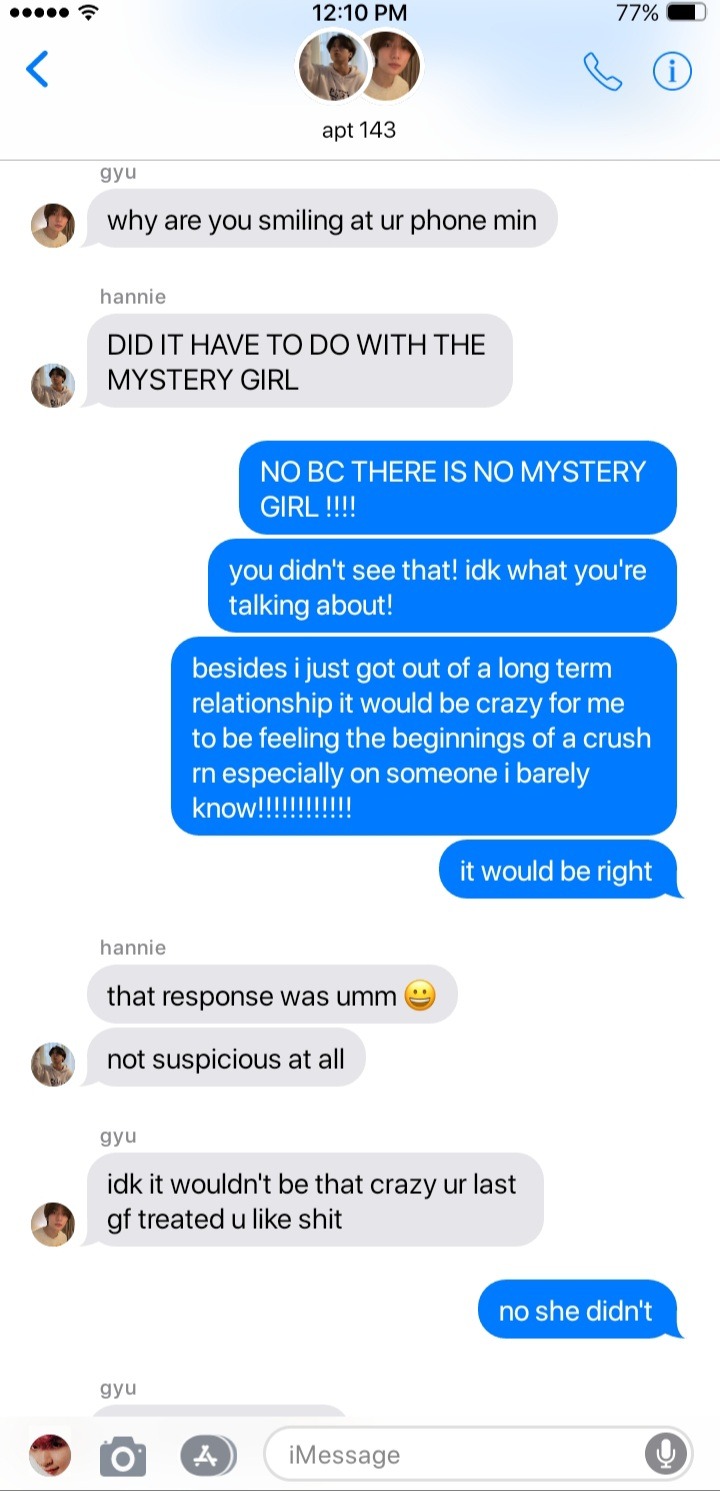The height and width of the screenshot is (1491, 720).
Task: Open group avatars at top
Action: coord(360,66)
